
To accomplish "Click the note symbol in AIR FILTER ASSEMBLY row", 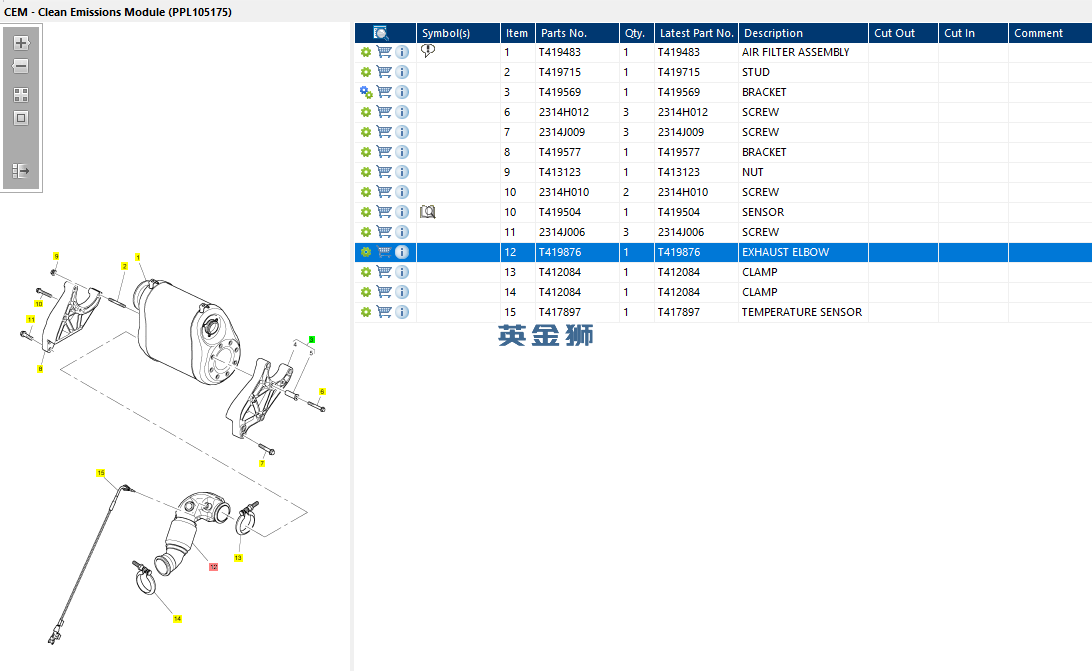I will [428, 51].
